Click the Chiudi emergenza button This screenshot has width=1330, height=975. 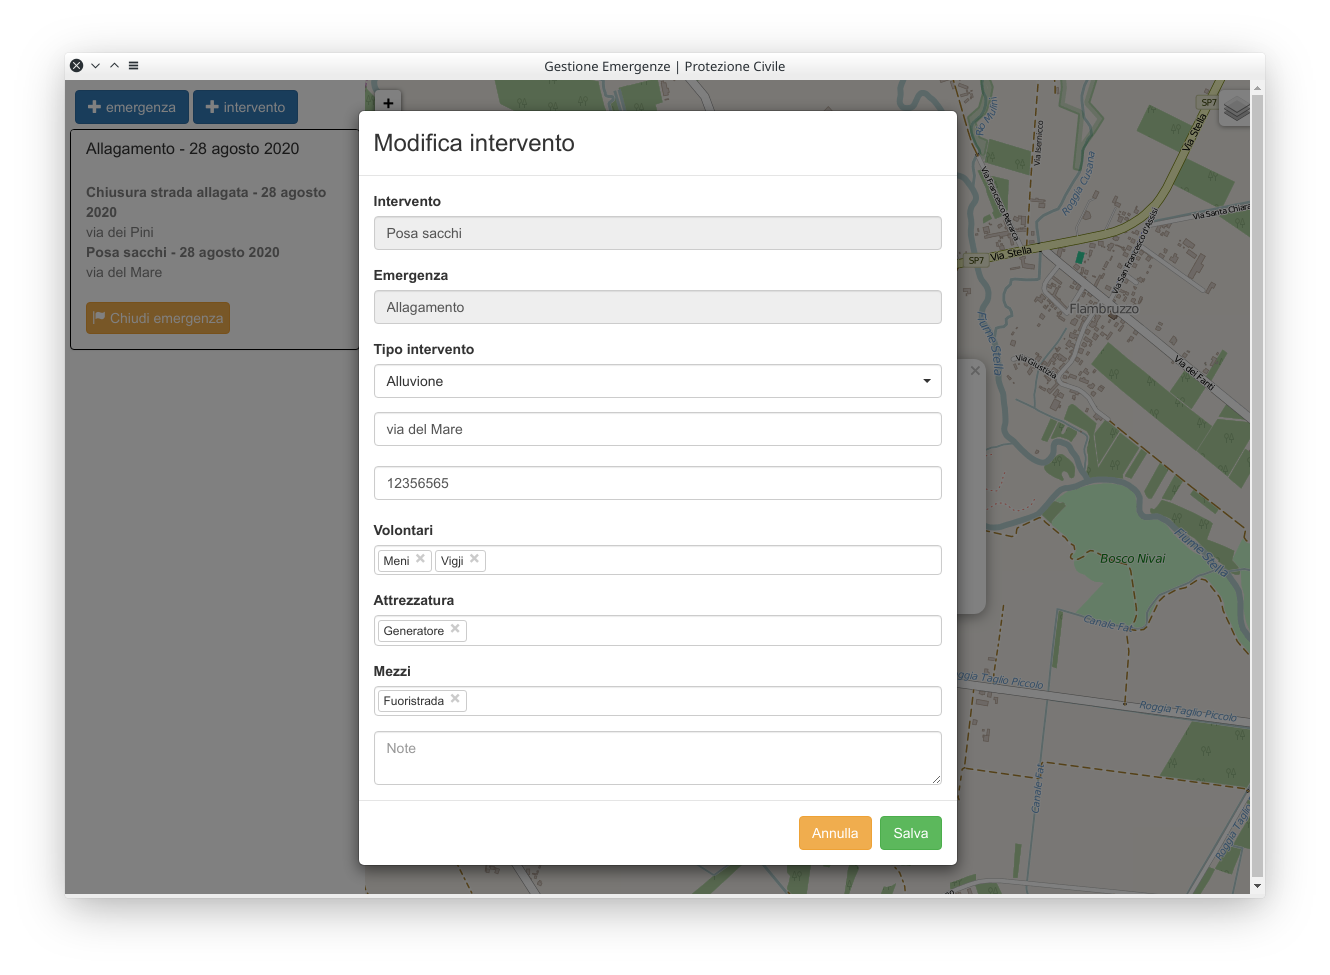(x=158, y=318)
